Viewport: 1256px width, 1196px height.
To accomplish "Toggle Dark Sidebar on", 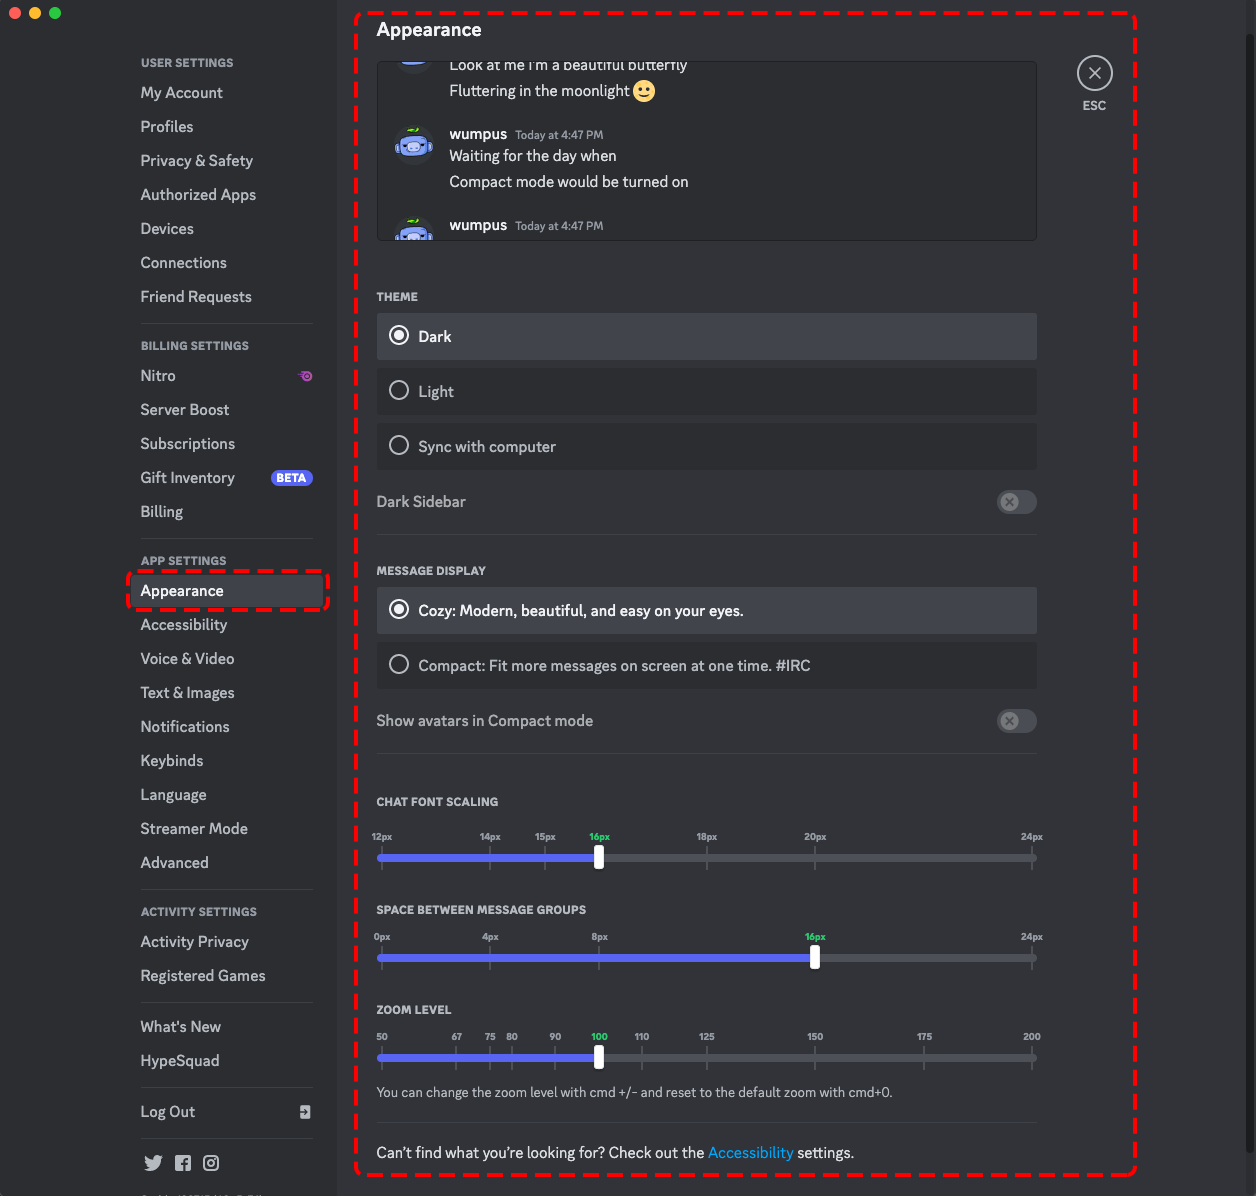I will pos(1016,502).
